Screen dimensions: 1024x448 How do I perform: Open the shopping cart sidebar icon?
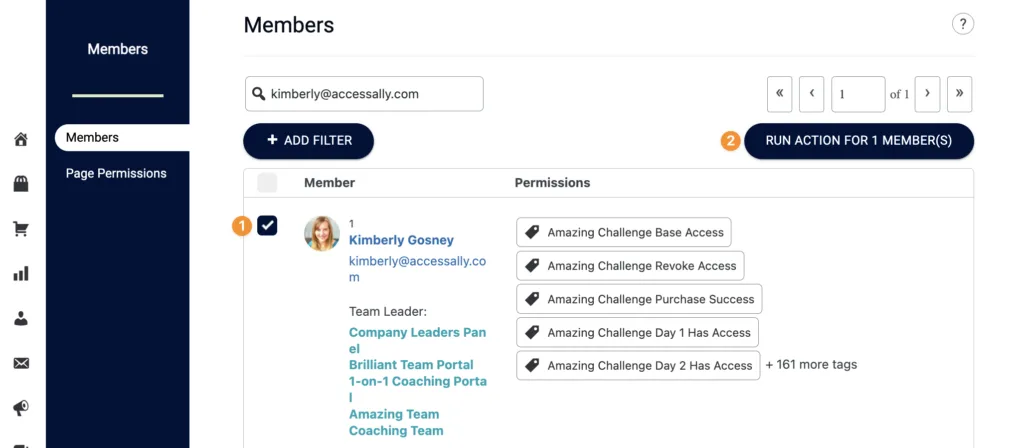[x=20, y=229]
